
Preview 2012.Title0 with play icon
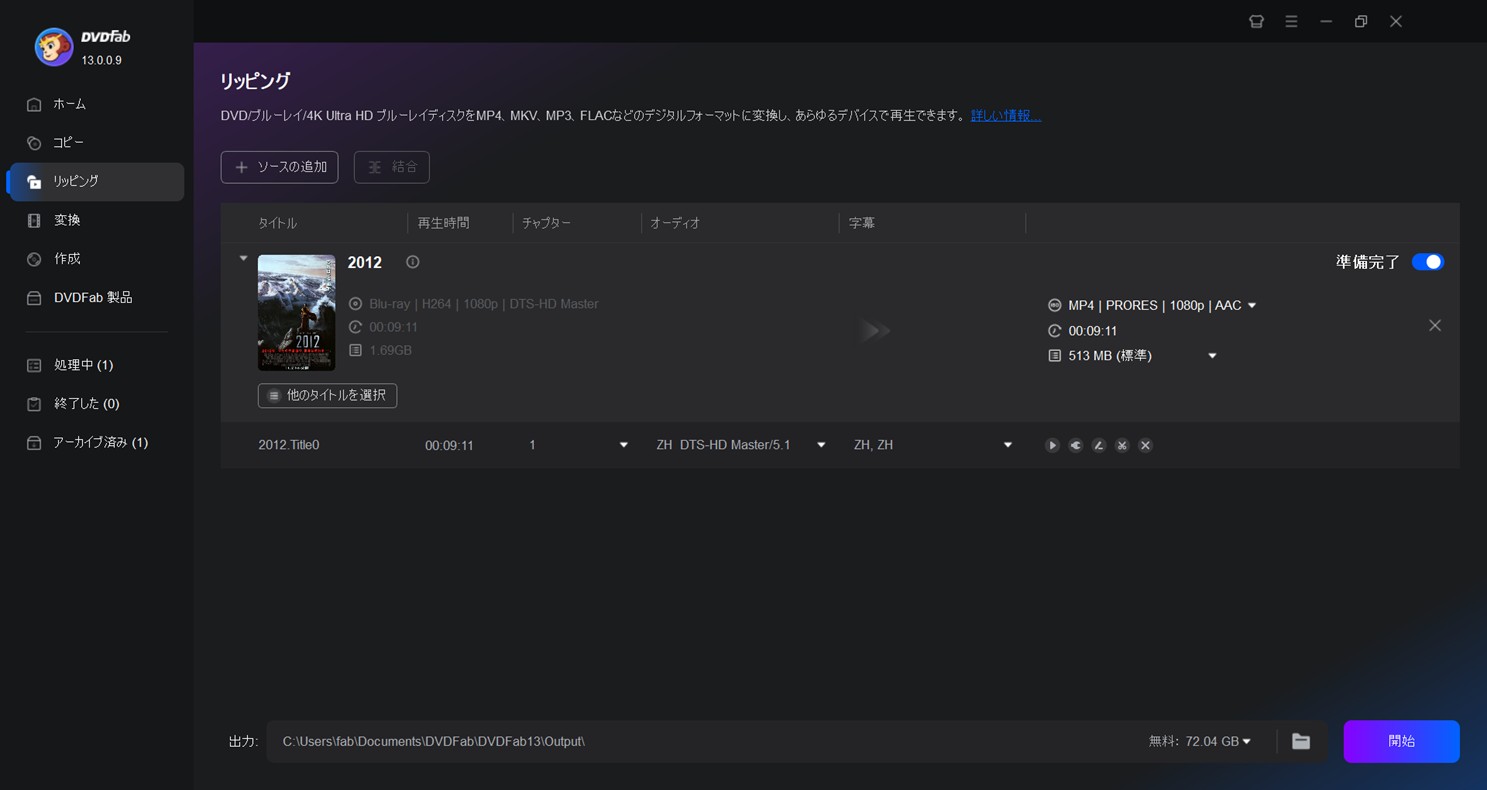coord(1052,446)
